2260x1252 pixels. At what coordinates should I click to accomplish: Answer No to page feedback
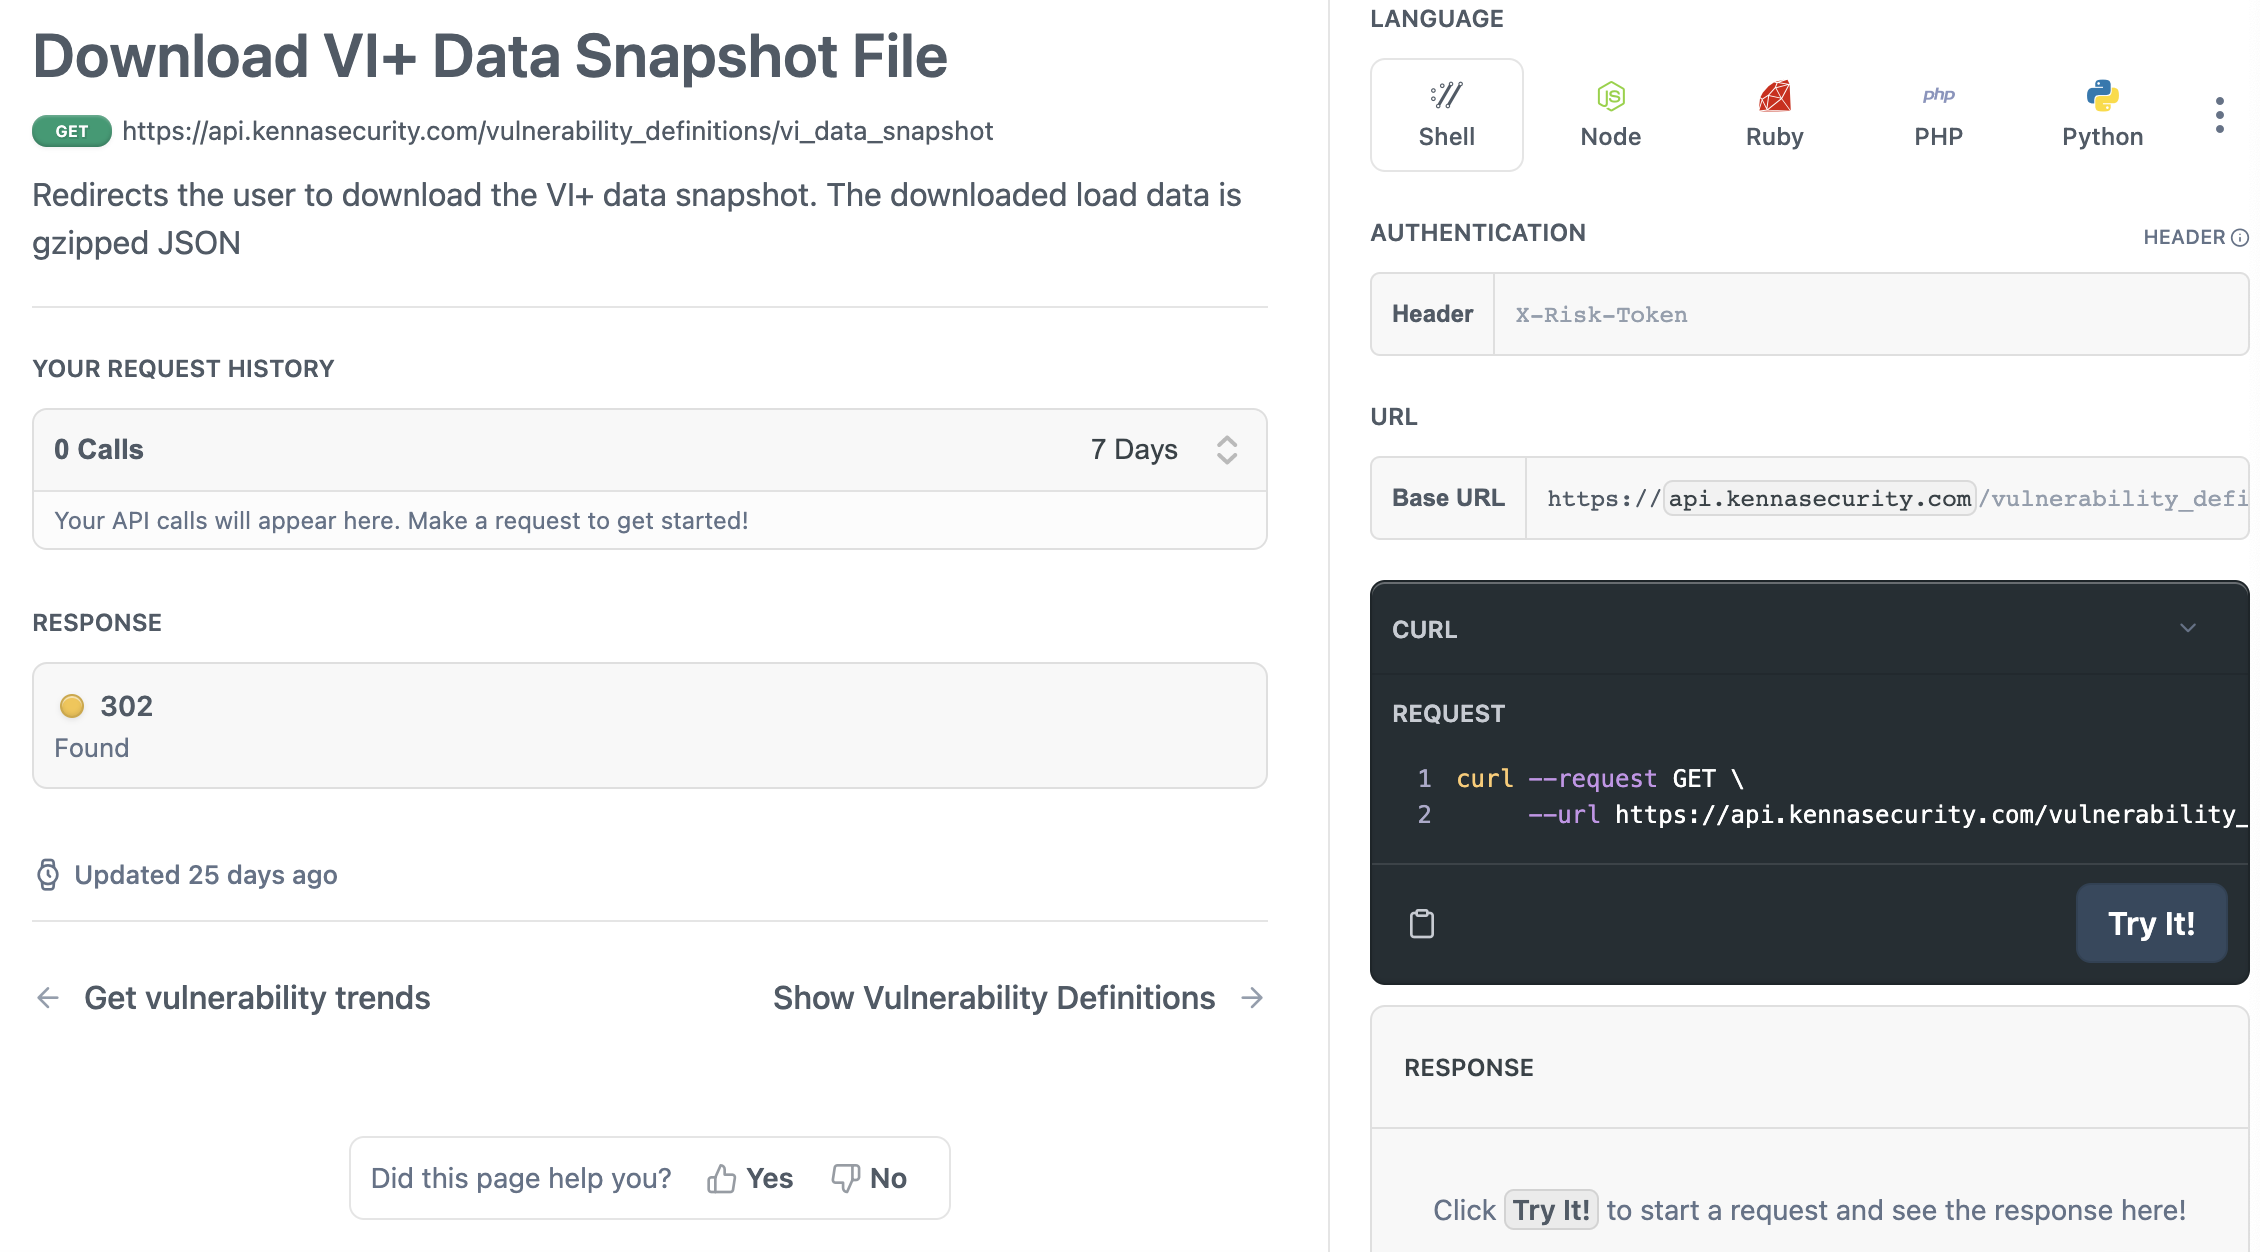[869, 1179]
